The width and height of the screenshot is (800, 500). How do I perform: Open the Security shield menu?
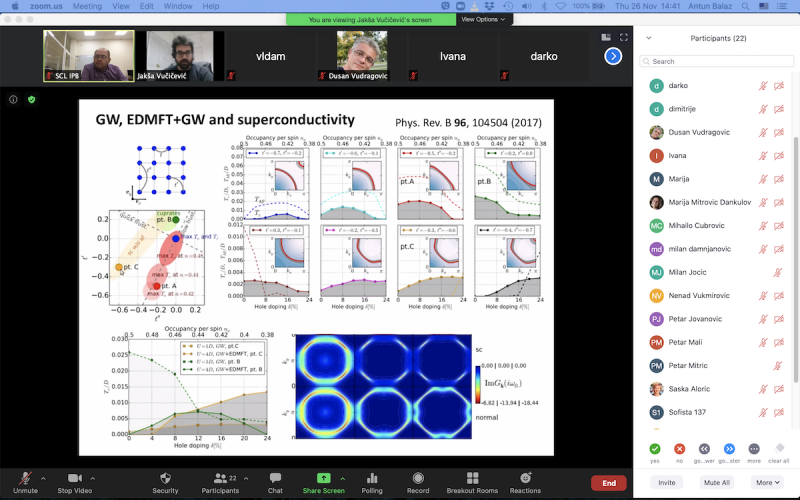(165, 483)
